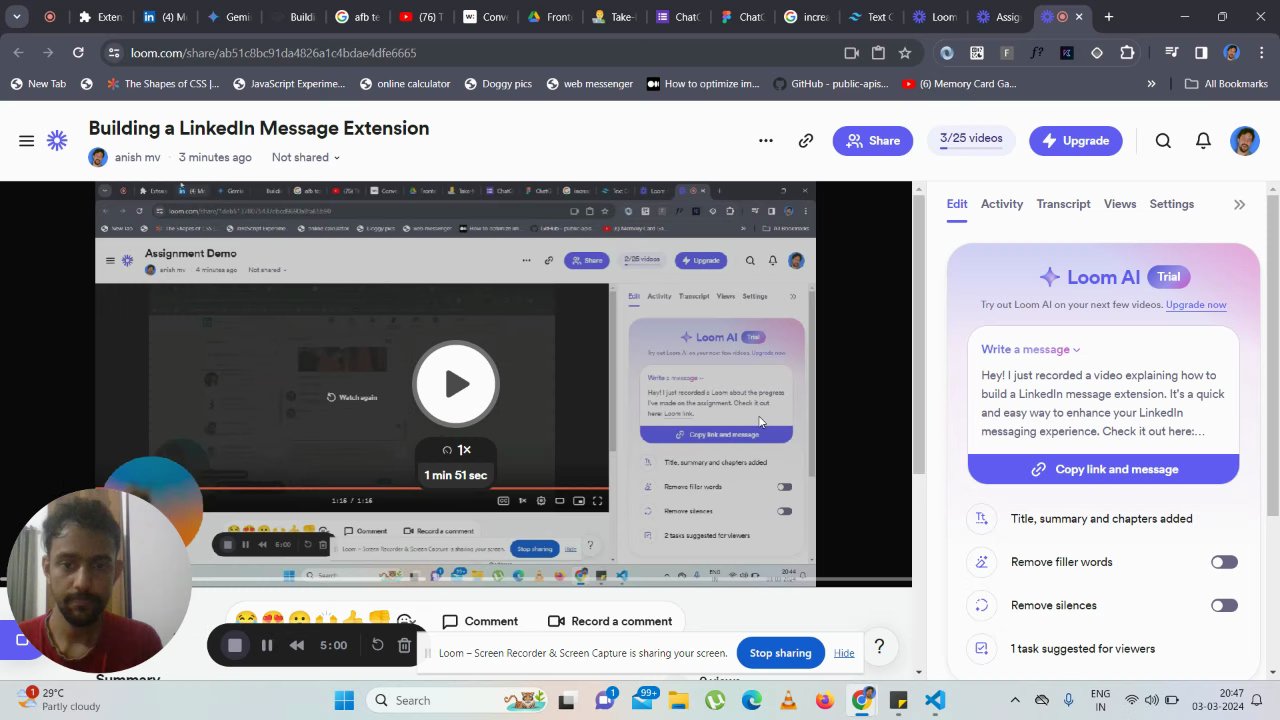
Task: Open the Loom hamburger menu
Action: click(27, 141)
